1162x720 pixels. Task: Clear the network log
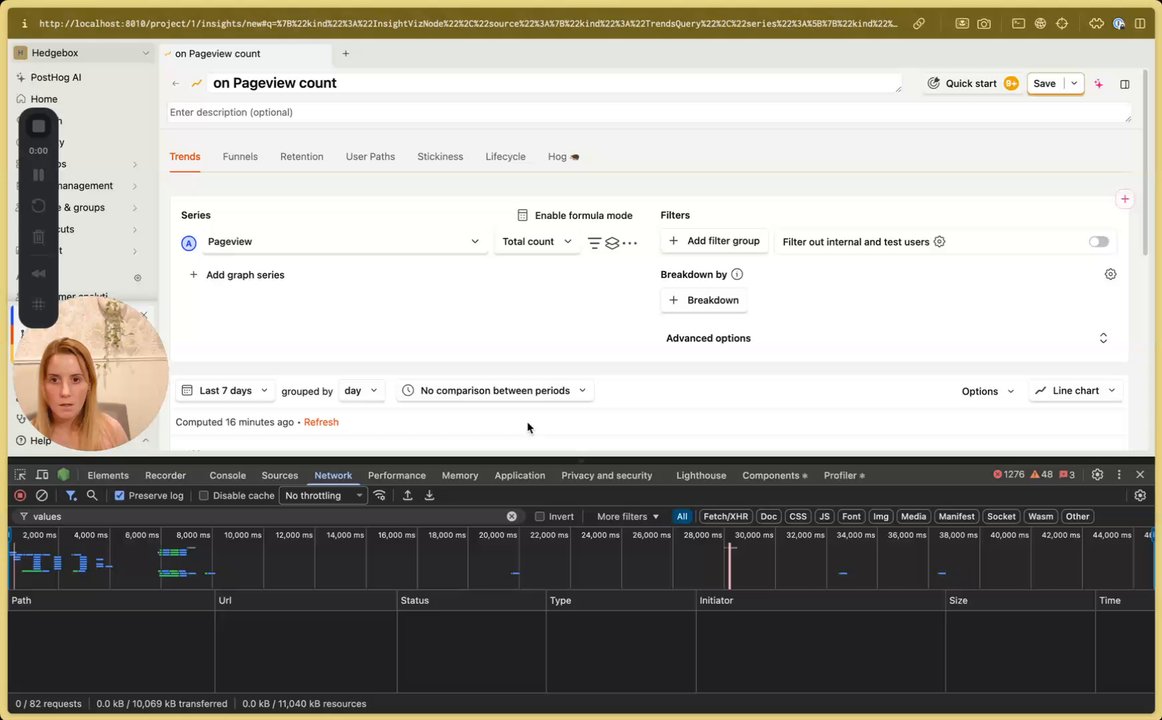(42, 496)
